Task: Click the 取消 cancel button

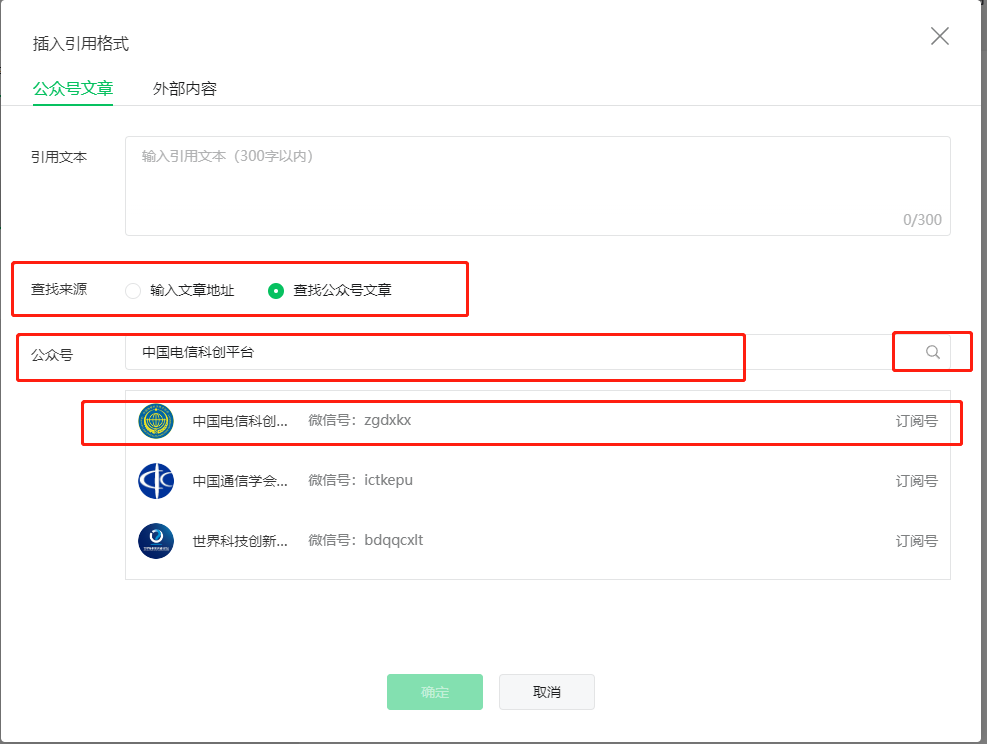Action: tap(546, 692)
